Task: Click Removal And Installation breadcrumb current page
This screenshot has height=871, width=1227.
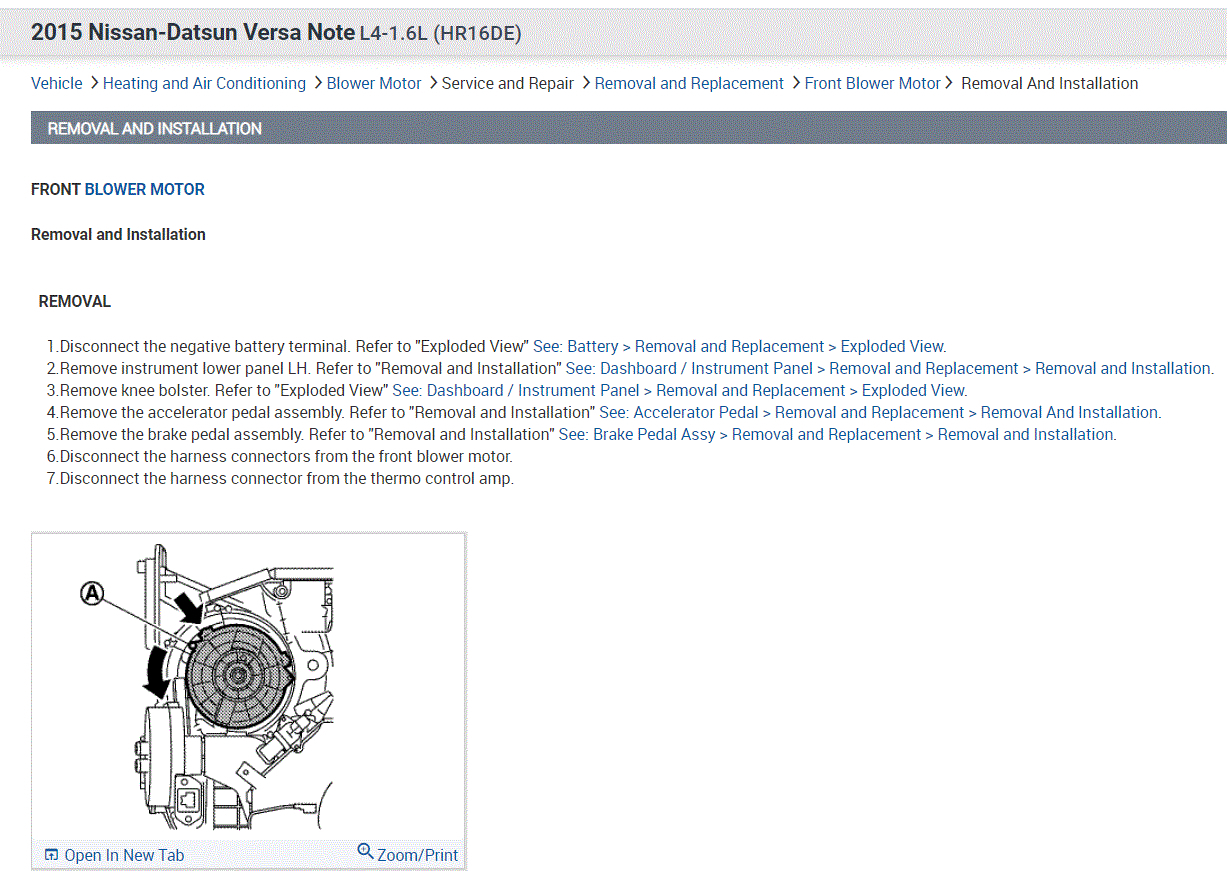Action: point(1049,84)
